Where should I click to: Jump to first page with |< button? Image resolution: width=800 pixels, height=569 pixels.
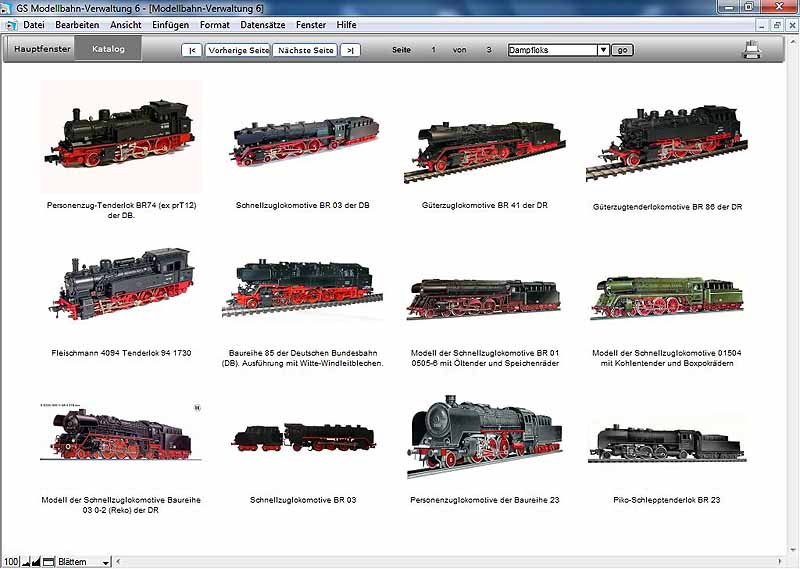[x=192, y=50]
